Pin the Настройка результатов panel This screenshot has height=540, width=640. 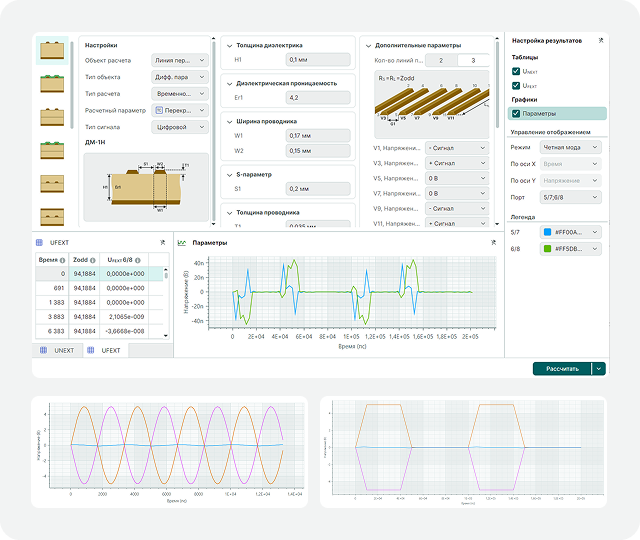(x=601, y=40)
